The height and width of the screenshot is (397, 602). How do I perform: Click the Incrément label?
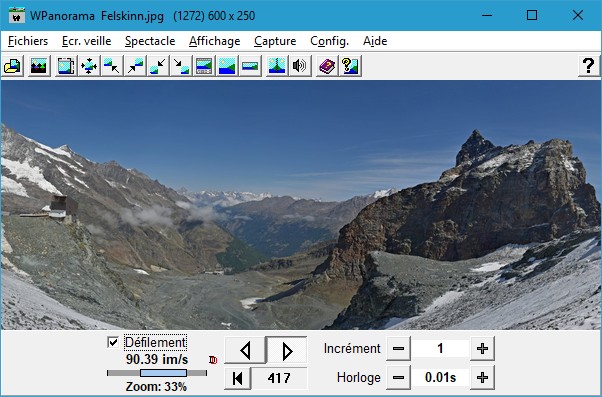(x=352, y=349)
